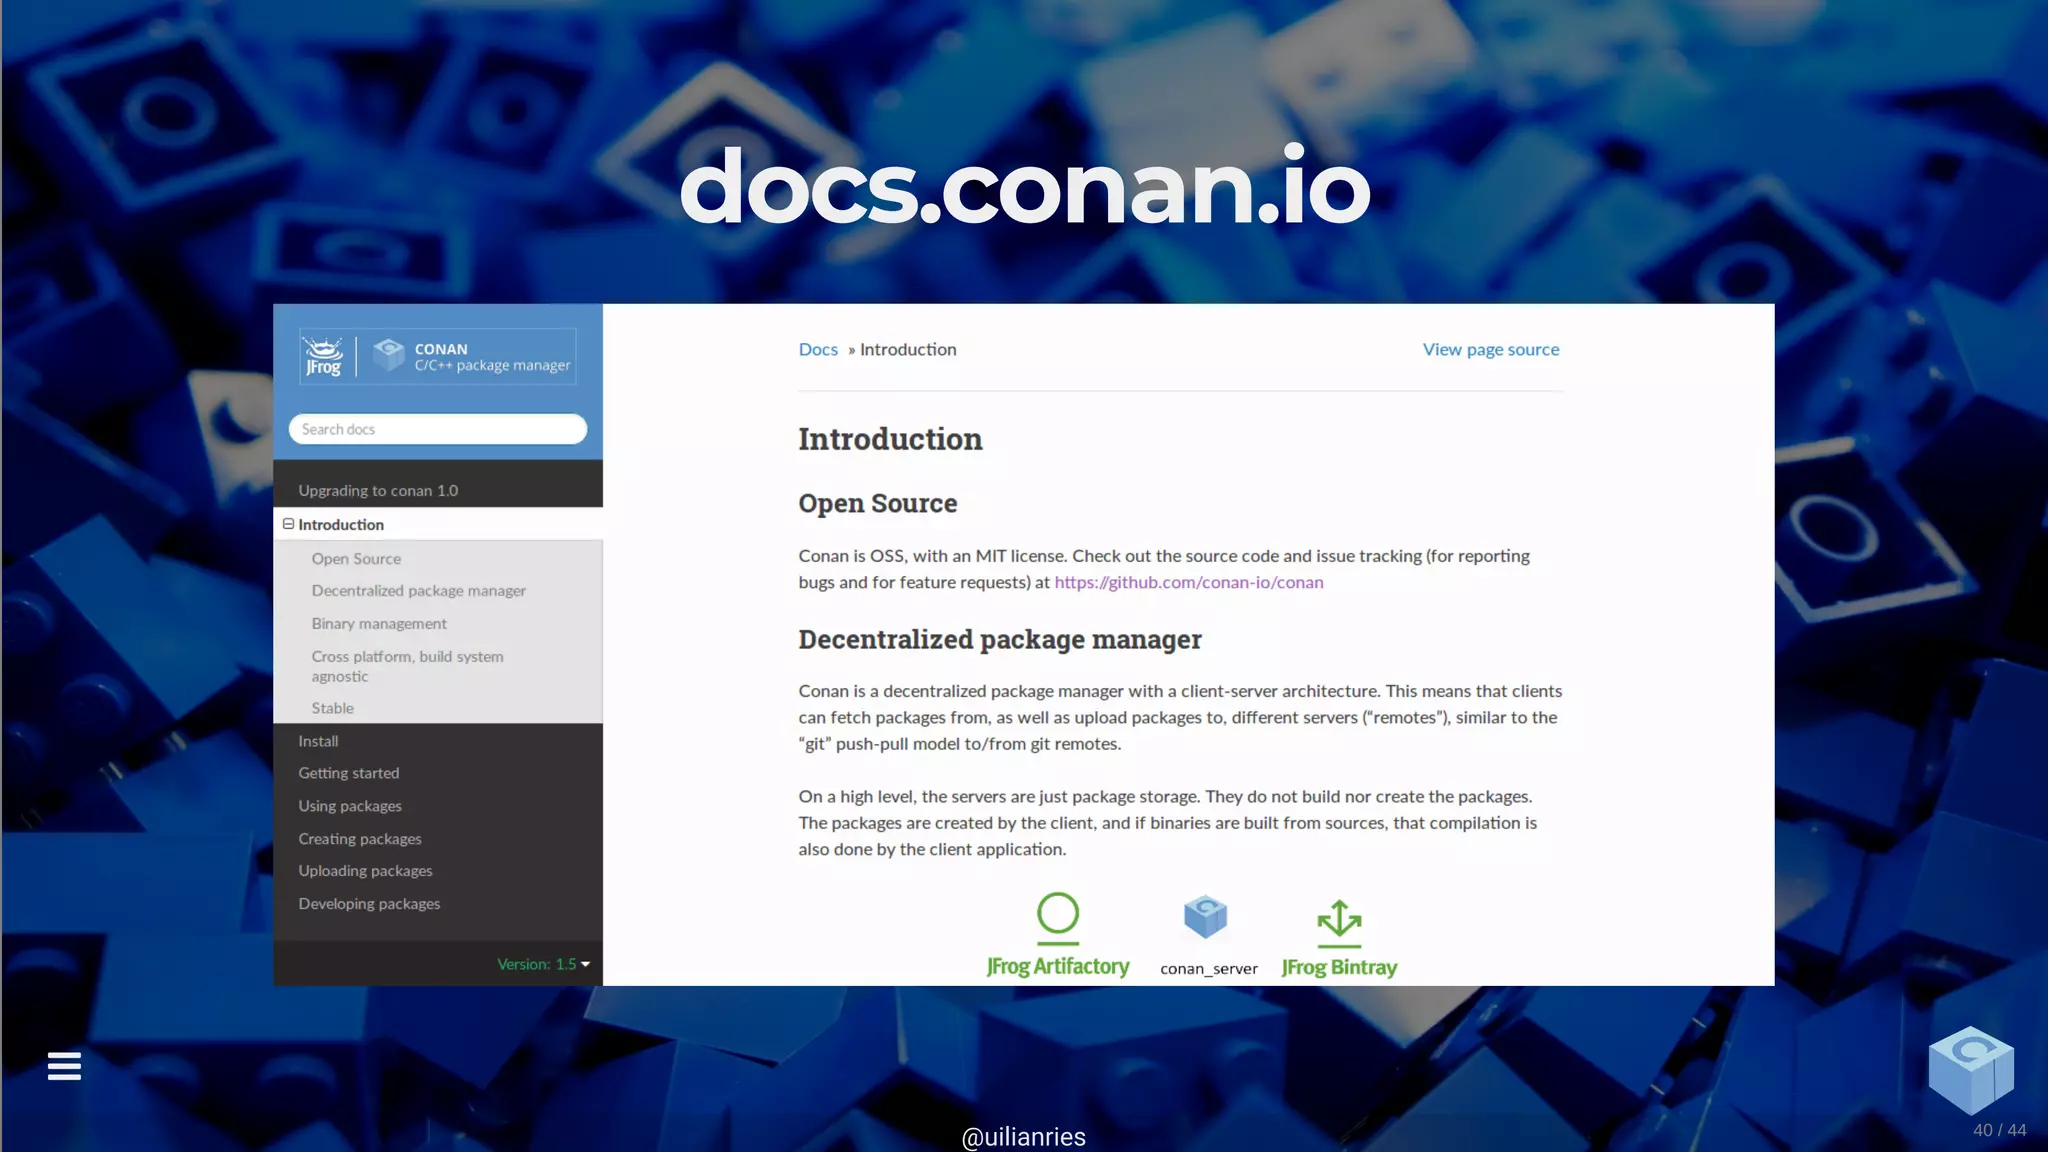Click the conan_server cube icon
Viewport: 2048px width, 1152px height.
(1205, 917)
